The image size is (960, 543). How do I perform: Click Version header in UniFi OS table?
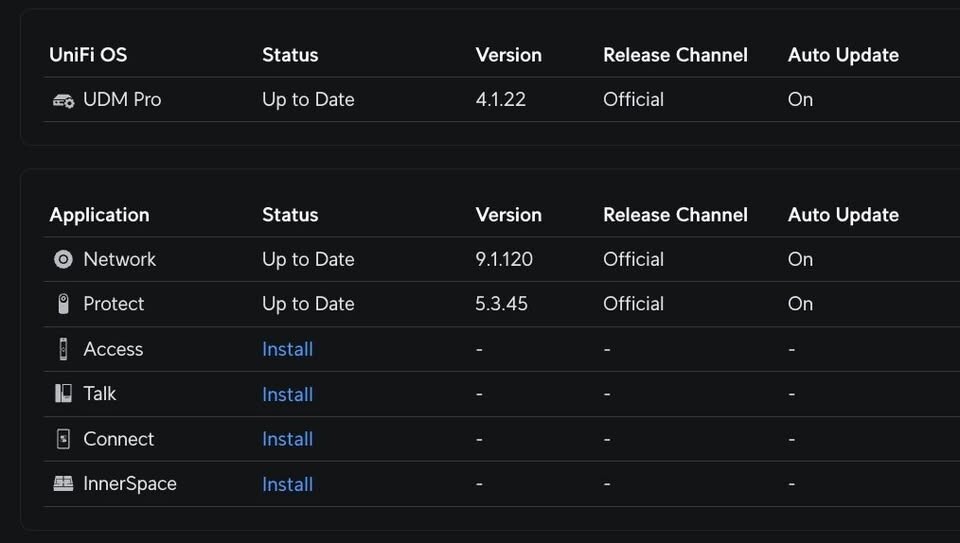click(508, 55)
